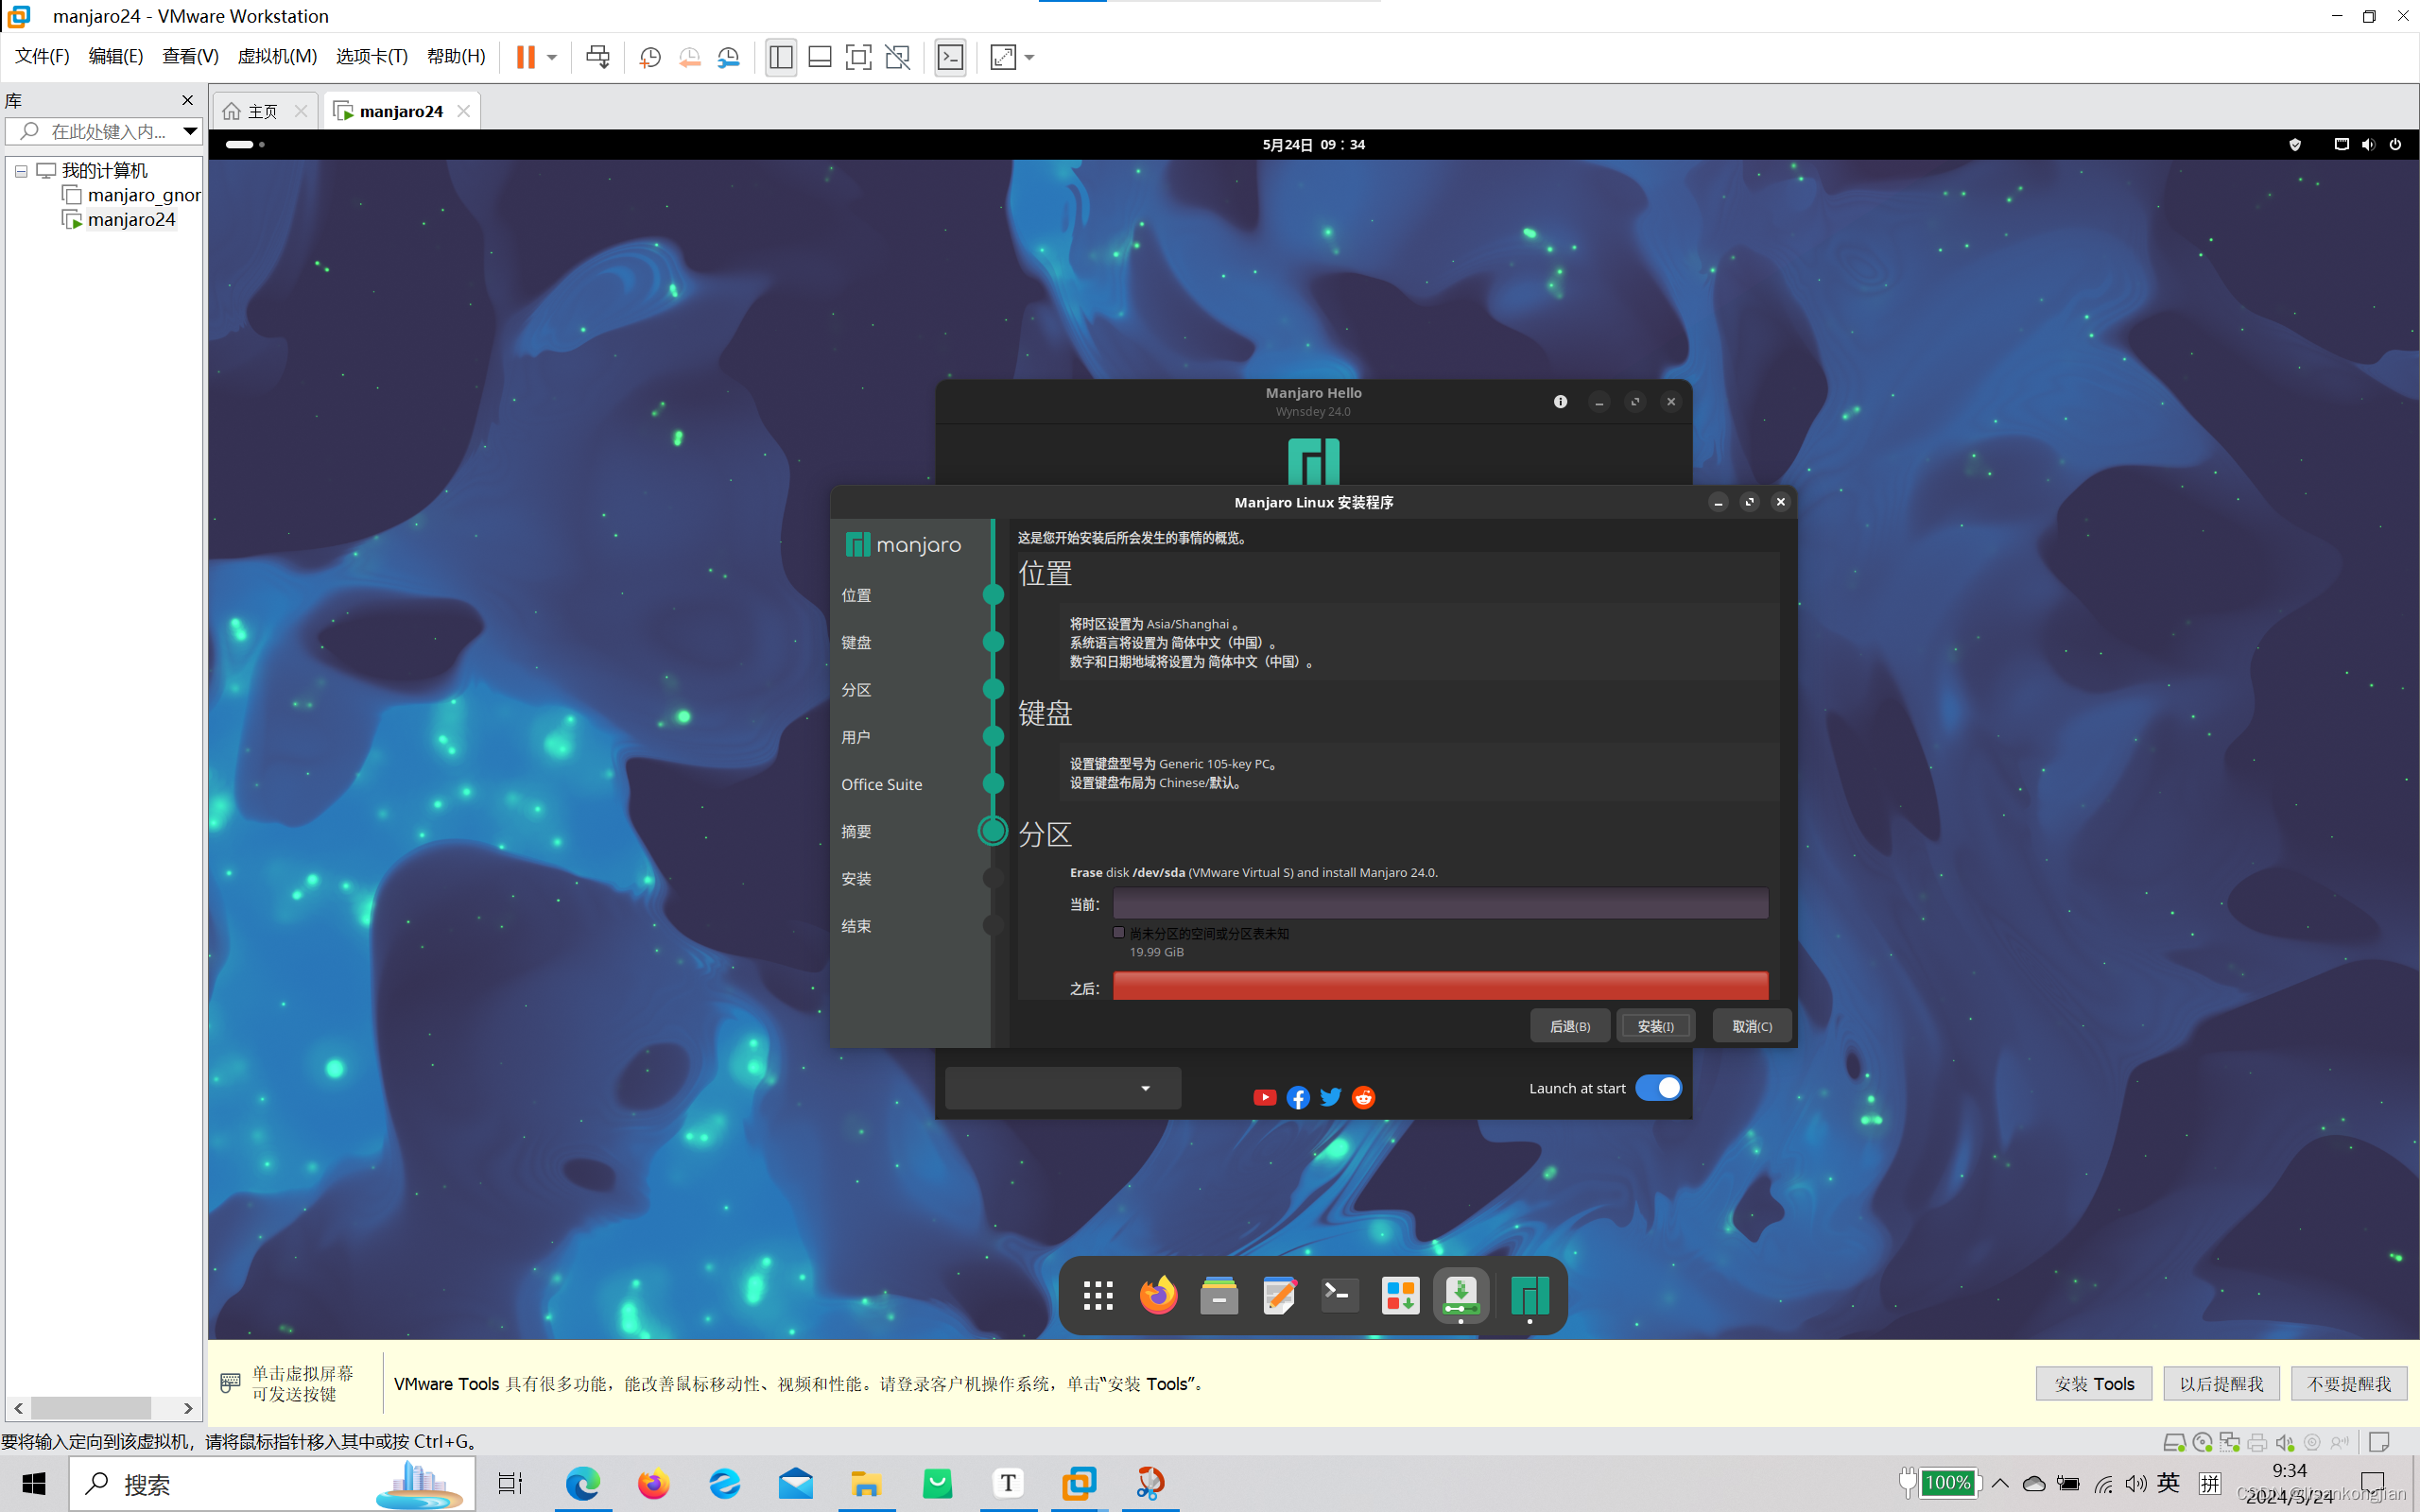Click 安装 Tools button
This screenshot has width=2420, height=1512.
pyautogui.click(x=2094, y=1383)
